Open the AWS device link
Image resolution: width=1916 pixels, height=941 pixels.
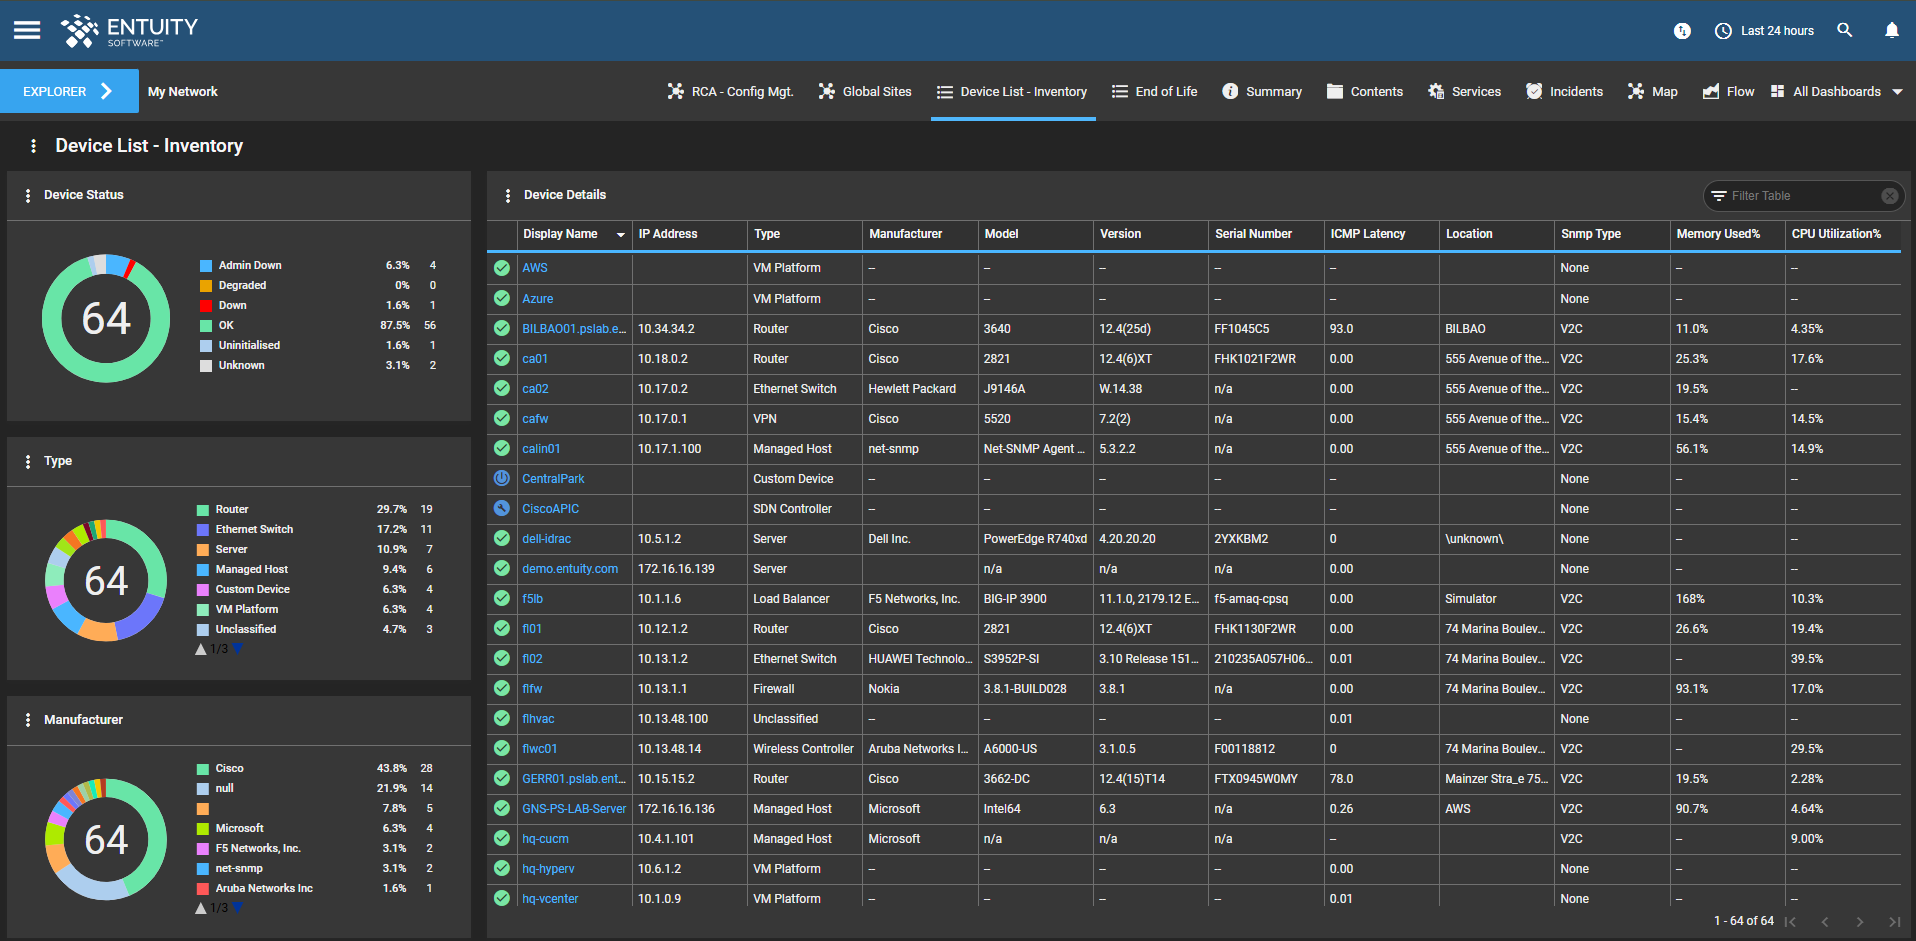click(x=535, y=268)
